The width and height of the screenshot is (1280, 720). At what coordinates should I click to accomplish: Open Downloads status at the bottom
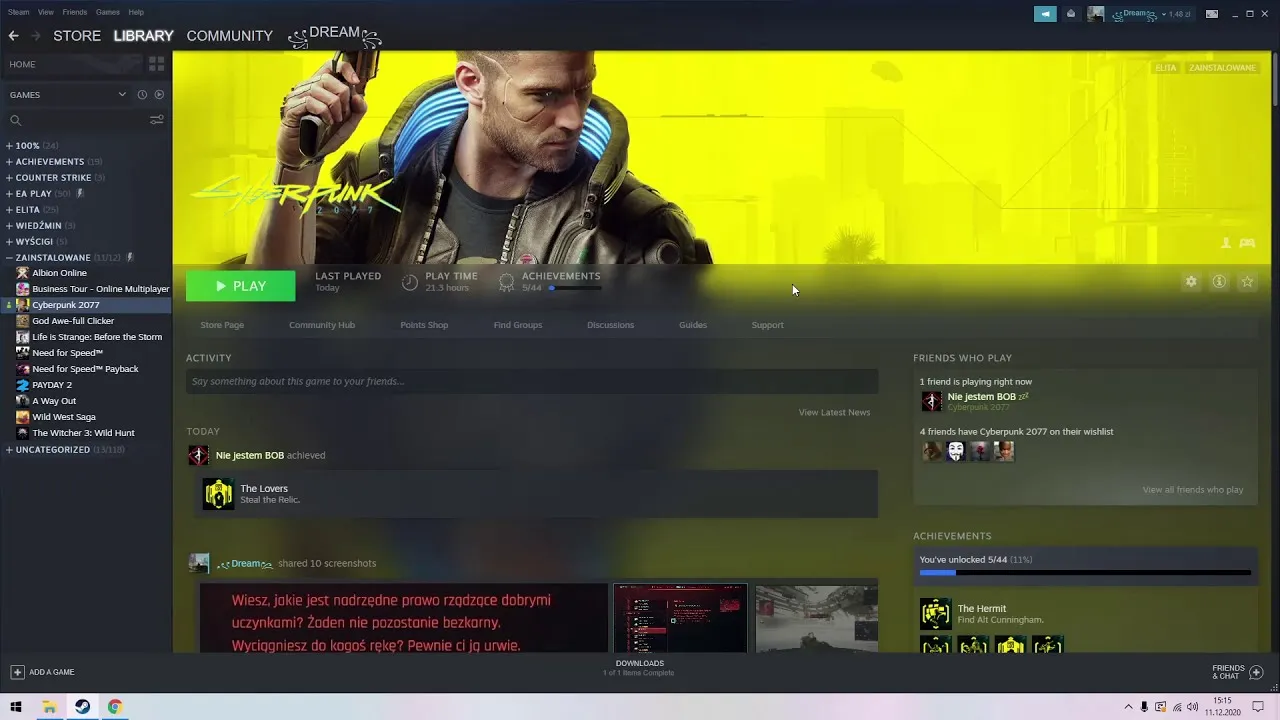coord(639,668)
